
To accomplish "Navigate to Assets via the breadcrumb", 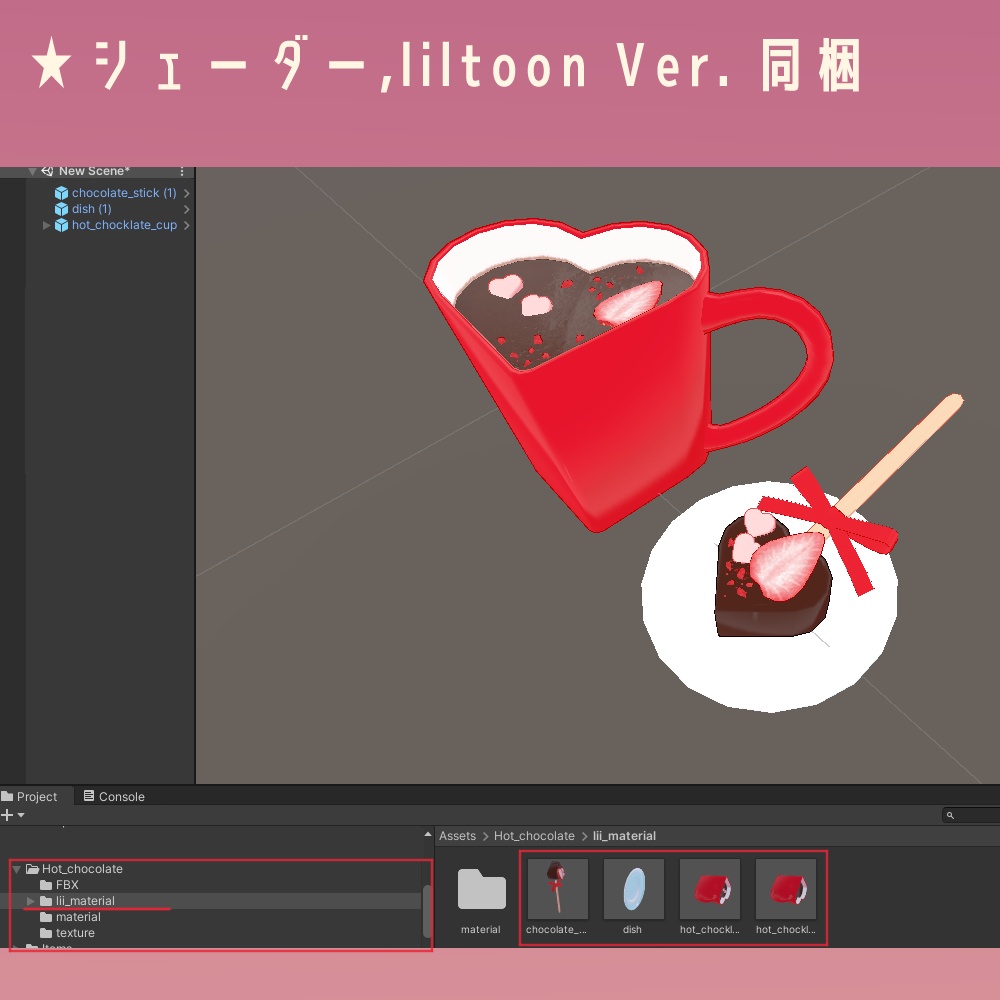I will coord(457,835).
